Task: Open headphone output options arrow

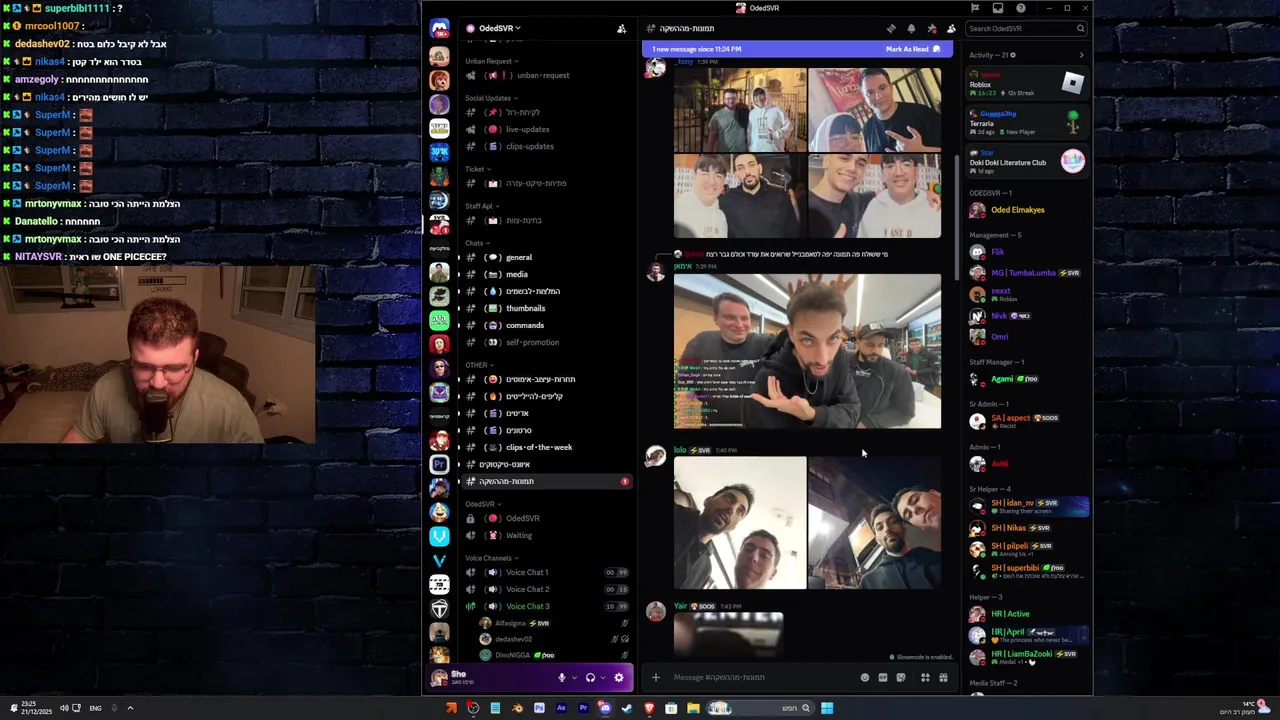Action: [602, 678]
